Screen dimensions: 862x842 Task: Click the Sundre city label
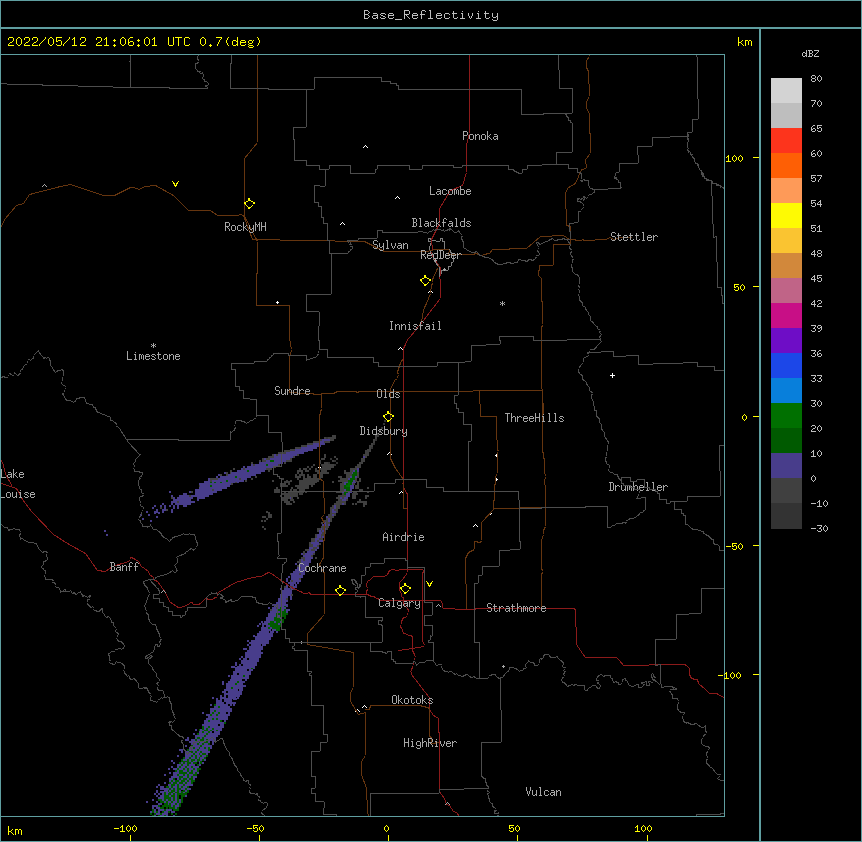(x=292, y=391)
